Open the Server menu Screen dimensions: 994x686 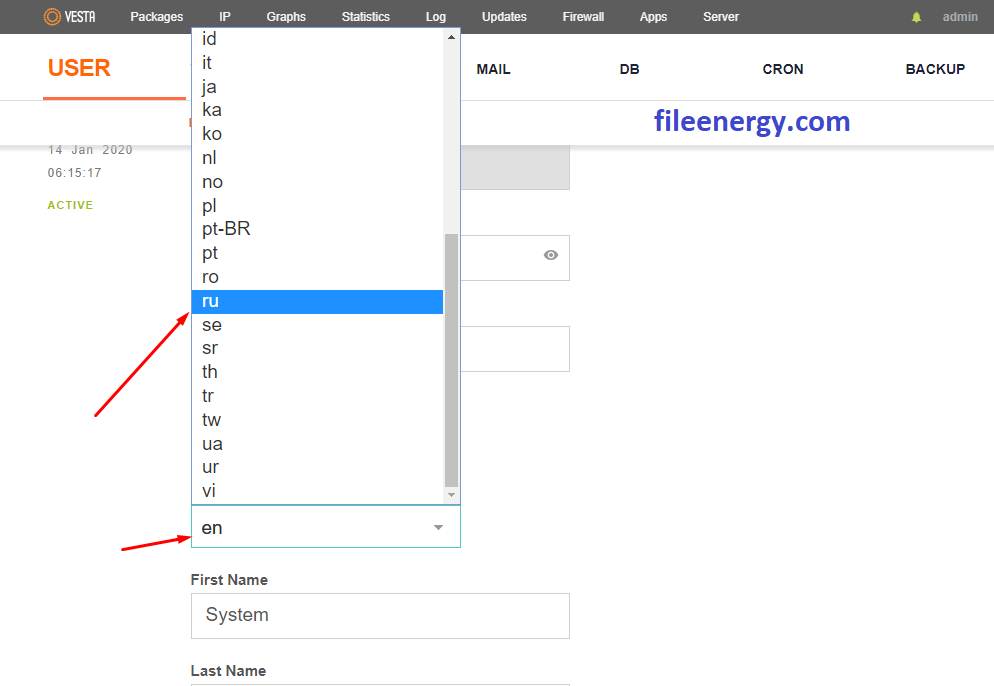coord(721,17)
